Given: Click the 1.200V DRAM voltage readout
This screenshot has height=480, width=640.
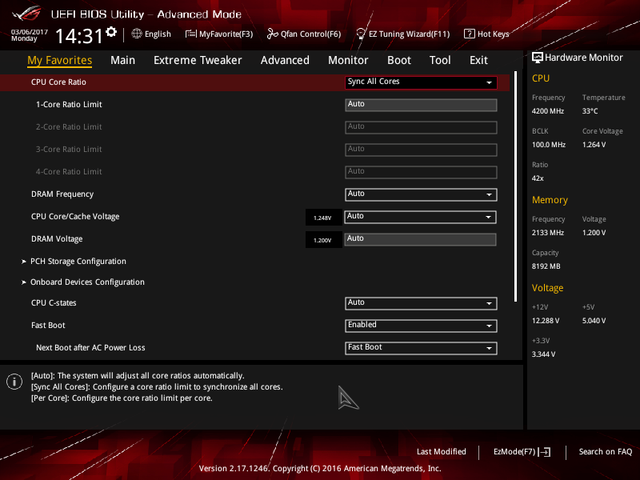Looking at the screenshot, I should (x=323, y=240).
